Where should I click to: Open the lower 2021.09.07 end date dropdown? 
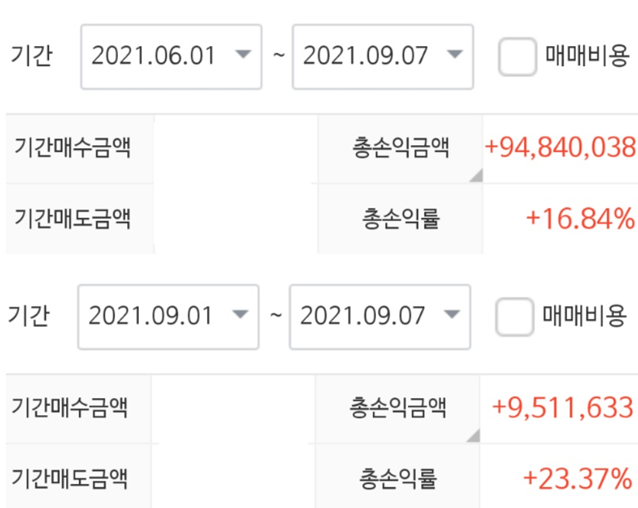(380, 317)
